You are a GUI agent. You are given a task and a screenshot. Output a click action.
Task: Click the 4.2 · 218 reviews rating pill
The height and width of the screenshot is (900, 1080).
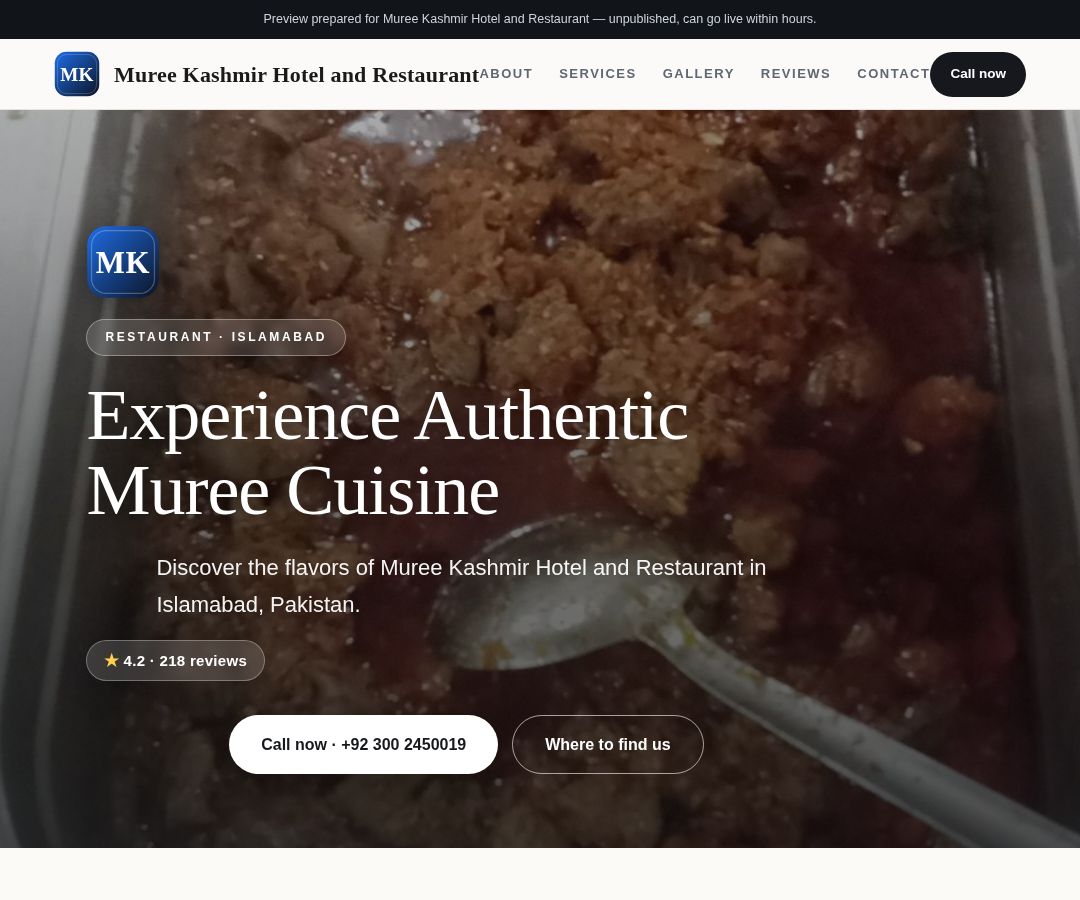tap(176, 660)
